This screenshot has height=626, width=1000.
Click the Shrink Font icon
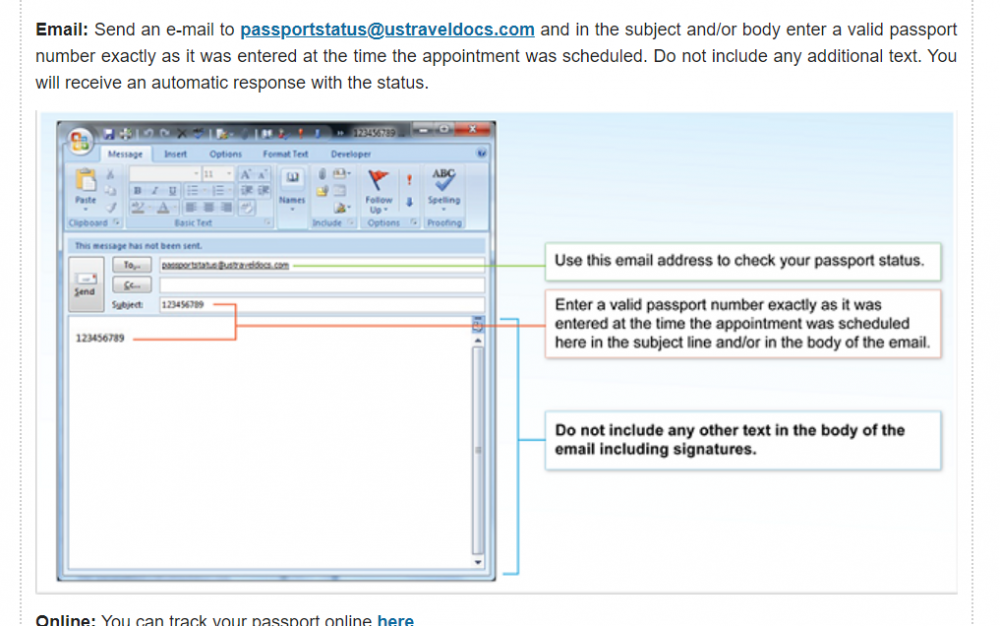coord(262,174)
